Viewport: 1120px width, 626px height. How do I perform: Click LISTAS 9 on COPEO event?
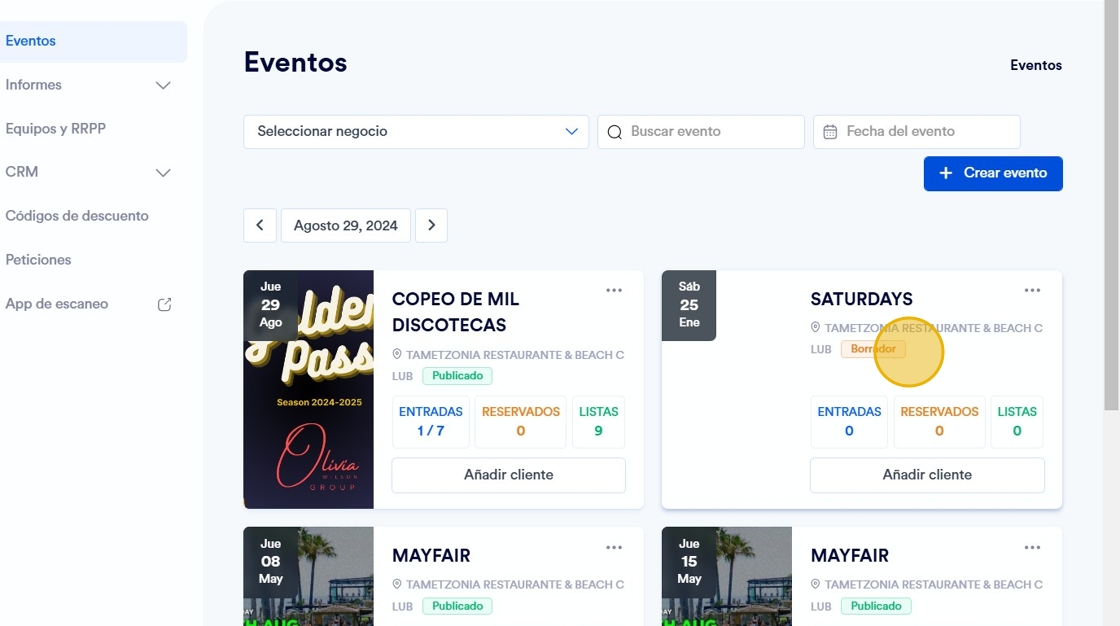pyautogui.click(x=599, y=422)
